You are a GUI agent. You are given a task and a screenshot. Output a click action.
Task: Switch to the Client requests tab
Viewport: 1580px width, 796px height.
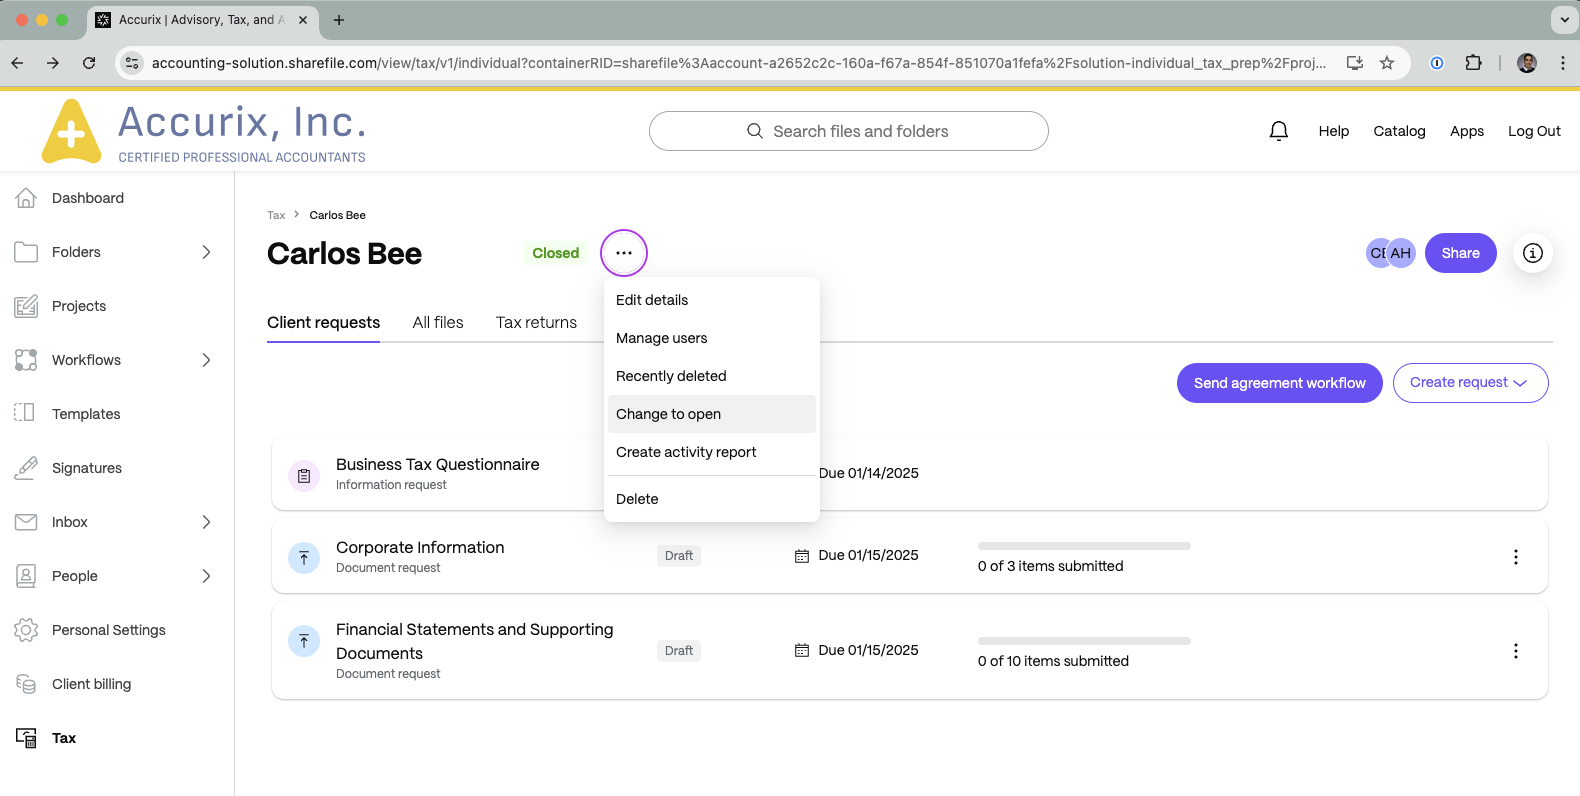click(x=323, y=323)
